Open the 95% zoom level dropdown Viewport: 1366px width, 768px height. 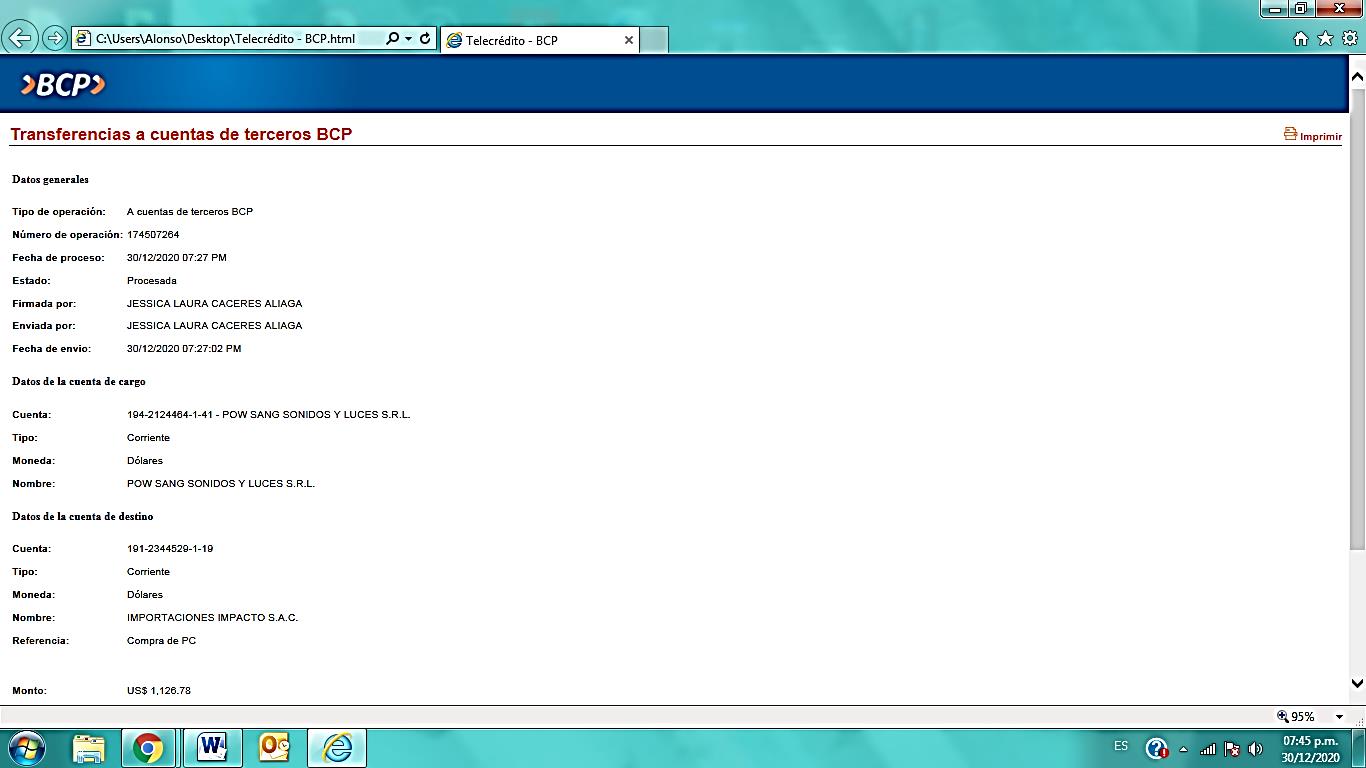tap(1339, 717)
